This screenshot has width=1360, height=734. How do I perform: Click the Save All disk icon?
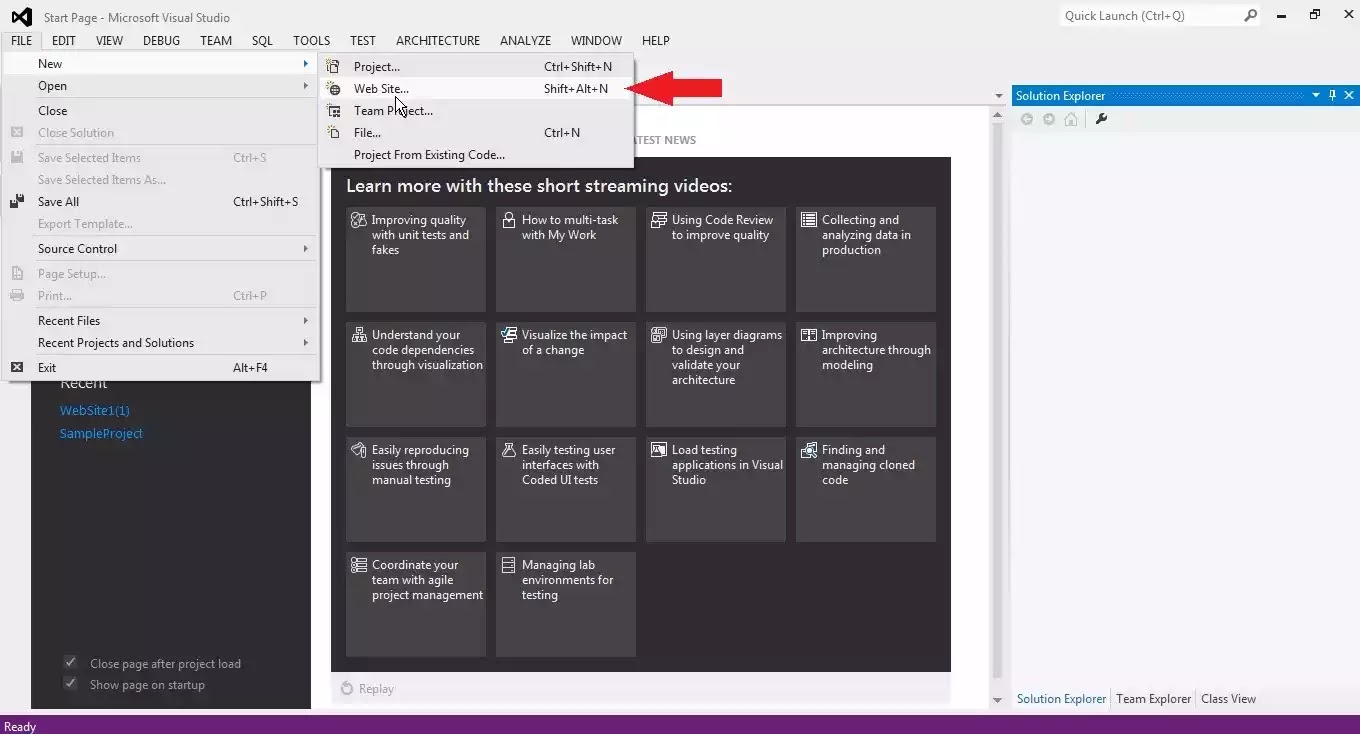coord(17,202)
